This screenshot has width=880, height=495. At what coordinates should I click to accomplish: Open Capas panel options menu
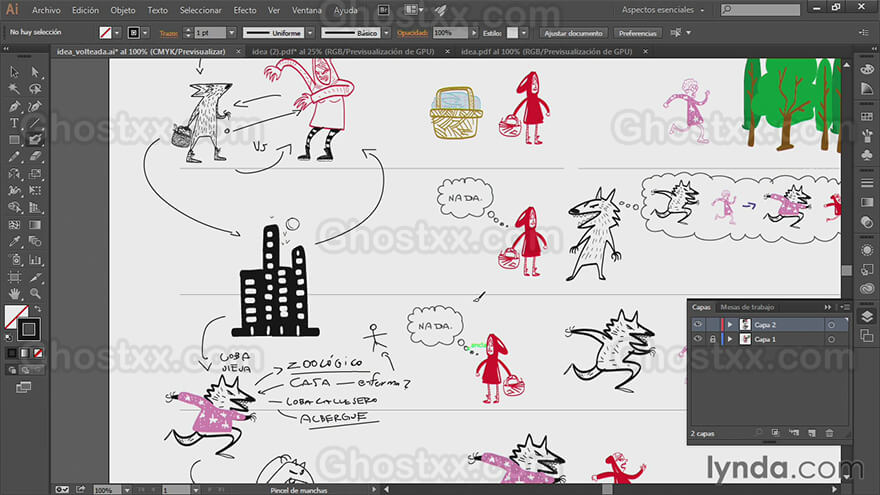coord(845,307)
